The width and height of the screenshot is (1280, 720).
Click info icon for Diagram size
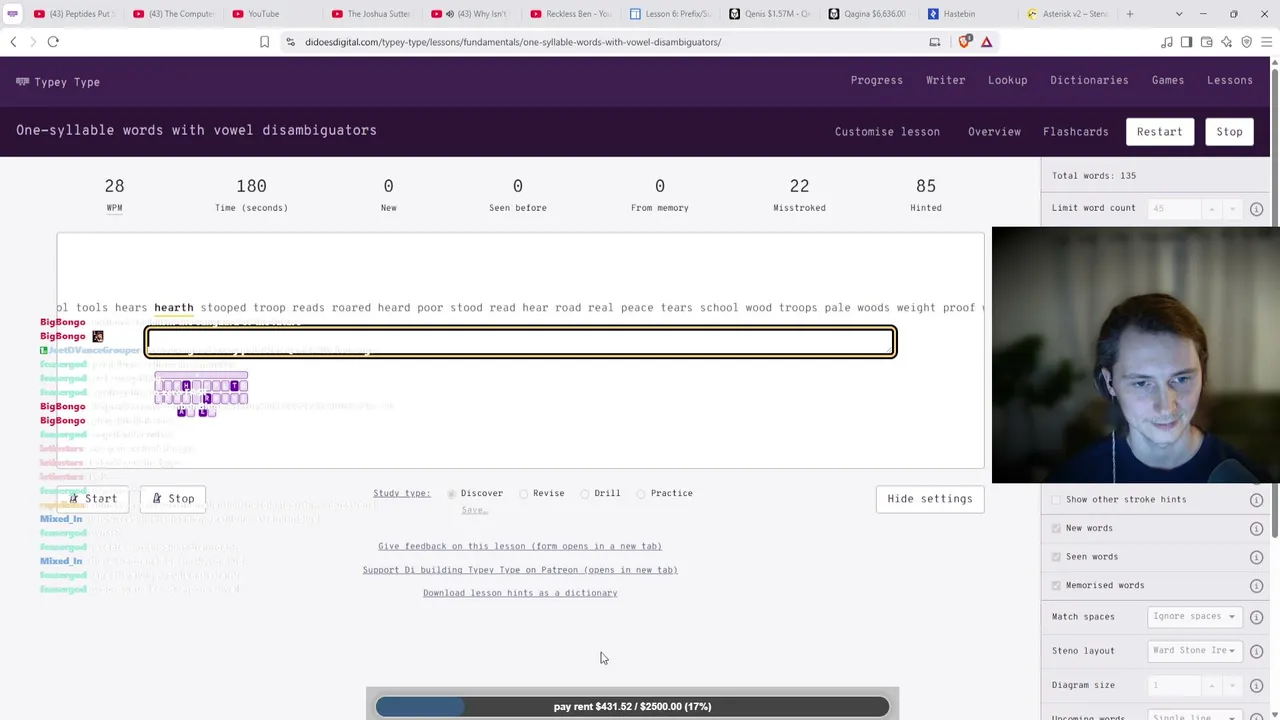pos(1256,685)
